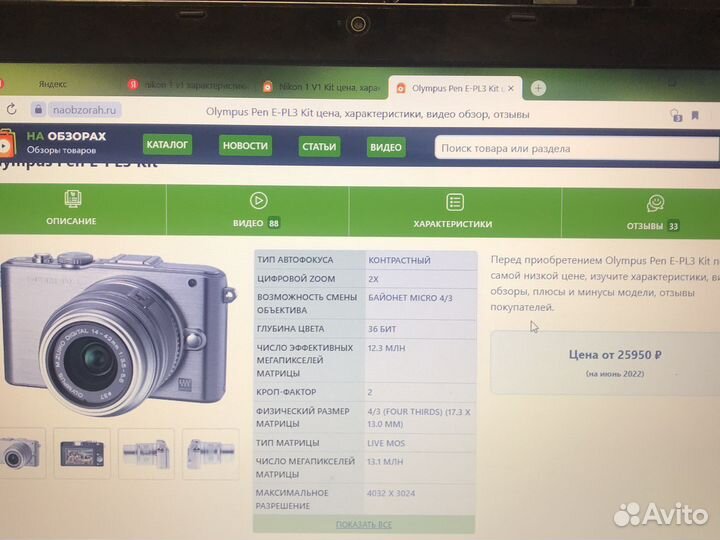Click the Глубина цвета row label

click(290, 329)
